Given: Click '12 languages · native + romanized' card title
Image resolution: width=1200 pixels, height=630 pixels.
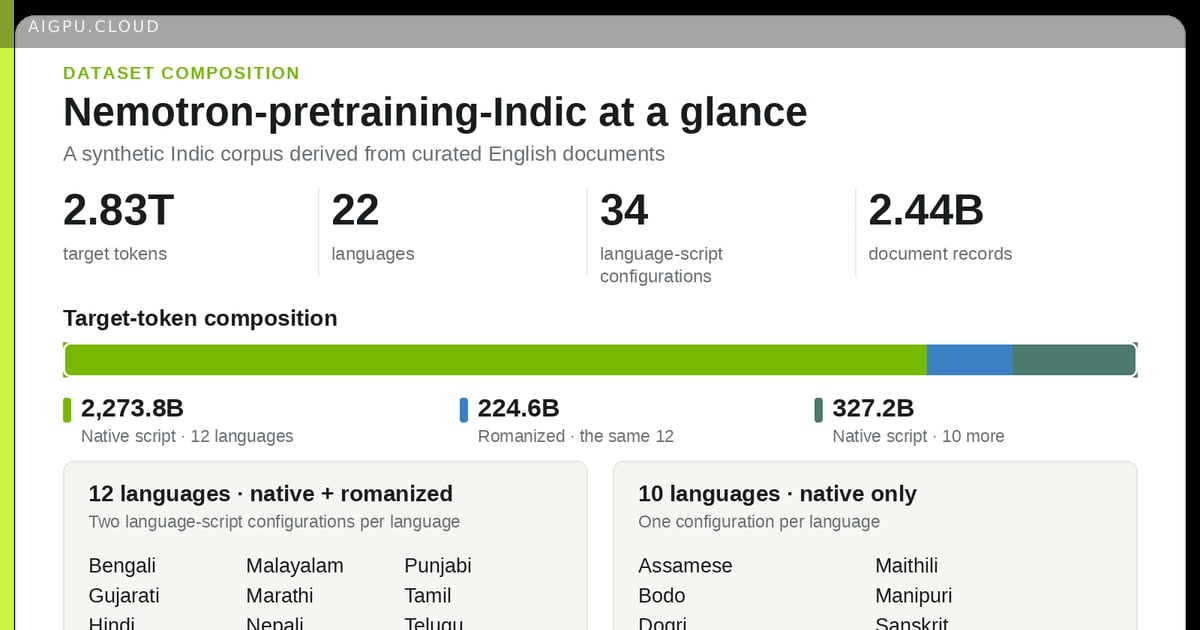Looking at the screenshot, I should (x=271, y=494).
